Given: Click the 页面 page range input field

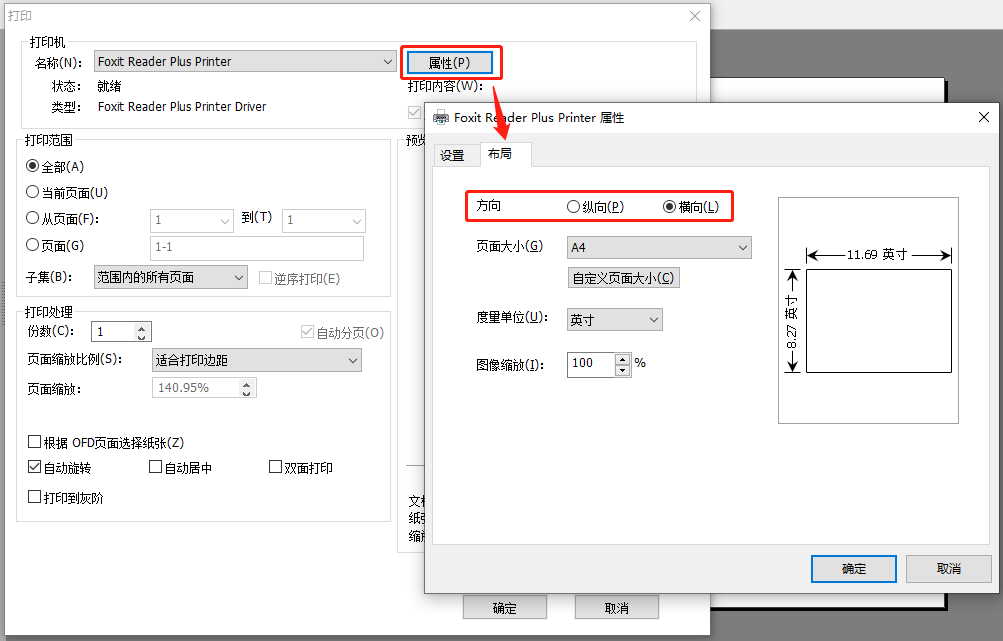Looking at the screenshot, I should [x=256, y=249].
